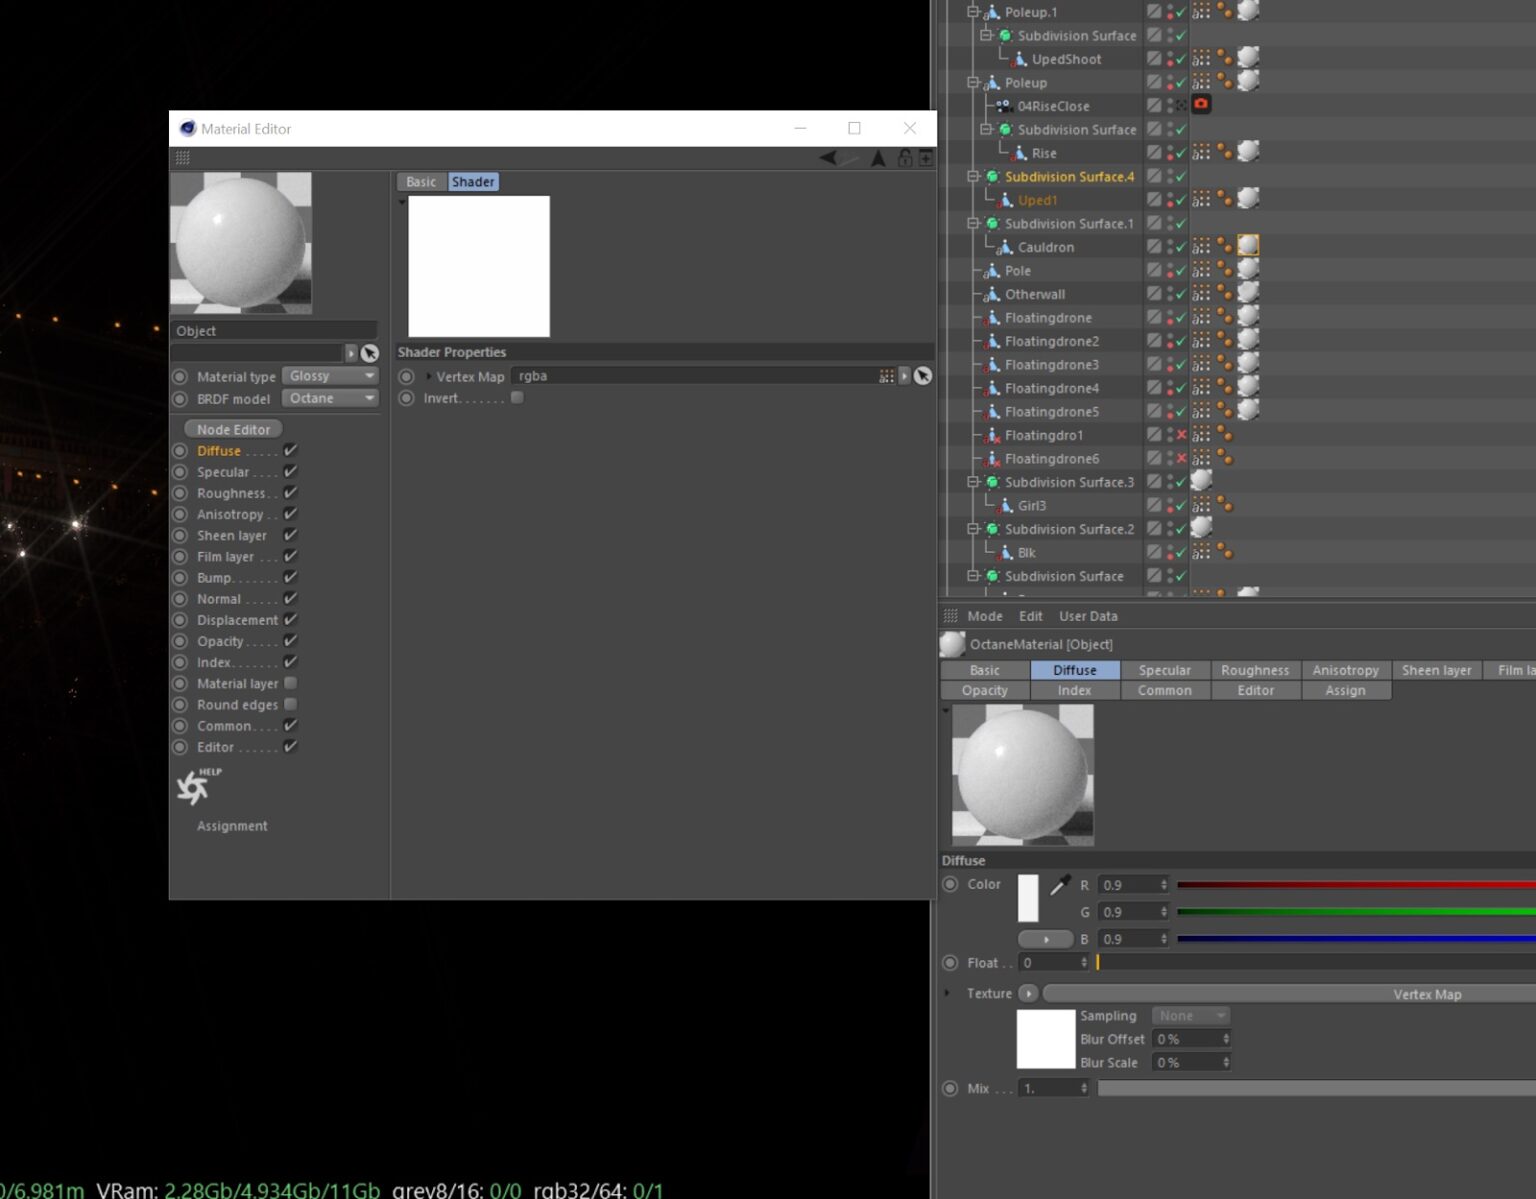The height and width of the screenshot is (1199, 1536).
Task: Click the back navigation arrow in the Material Editor
Action: [828, 157]
